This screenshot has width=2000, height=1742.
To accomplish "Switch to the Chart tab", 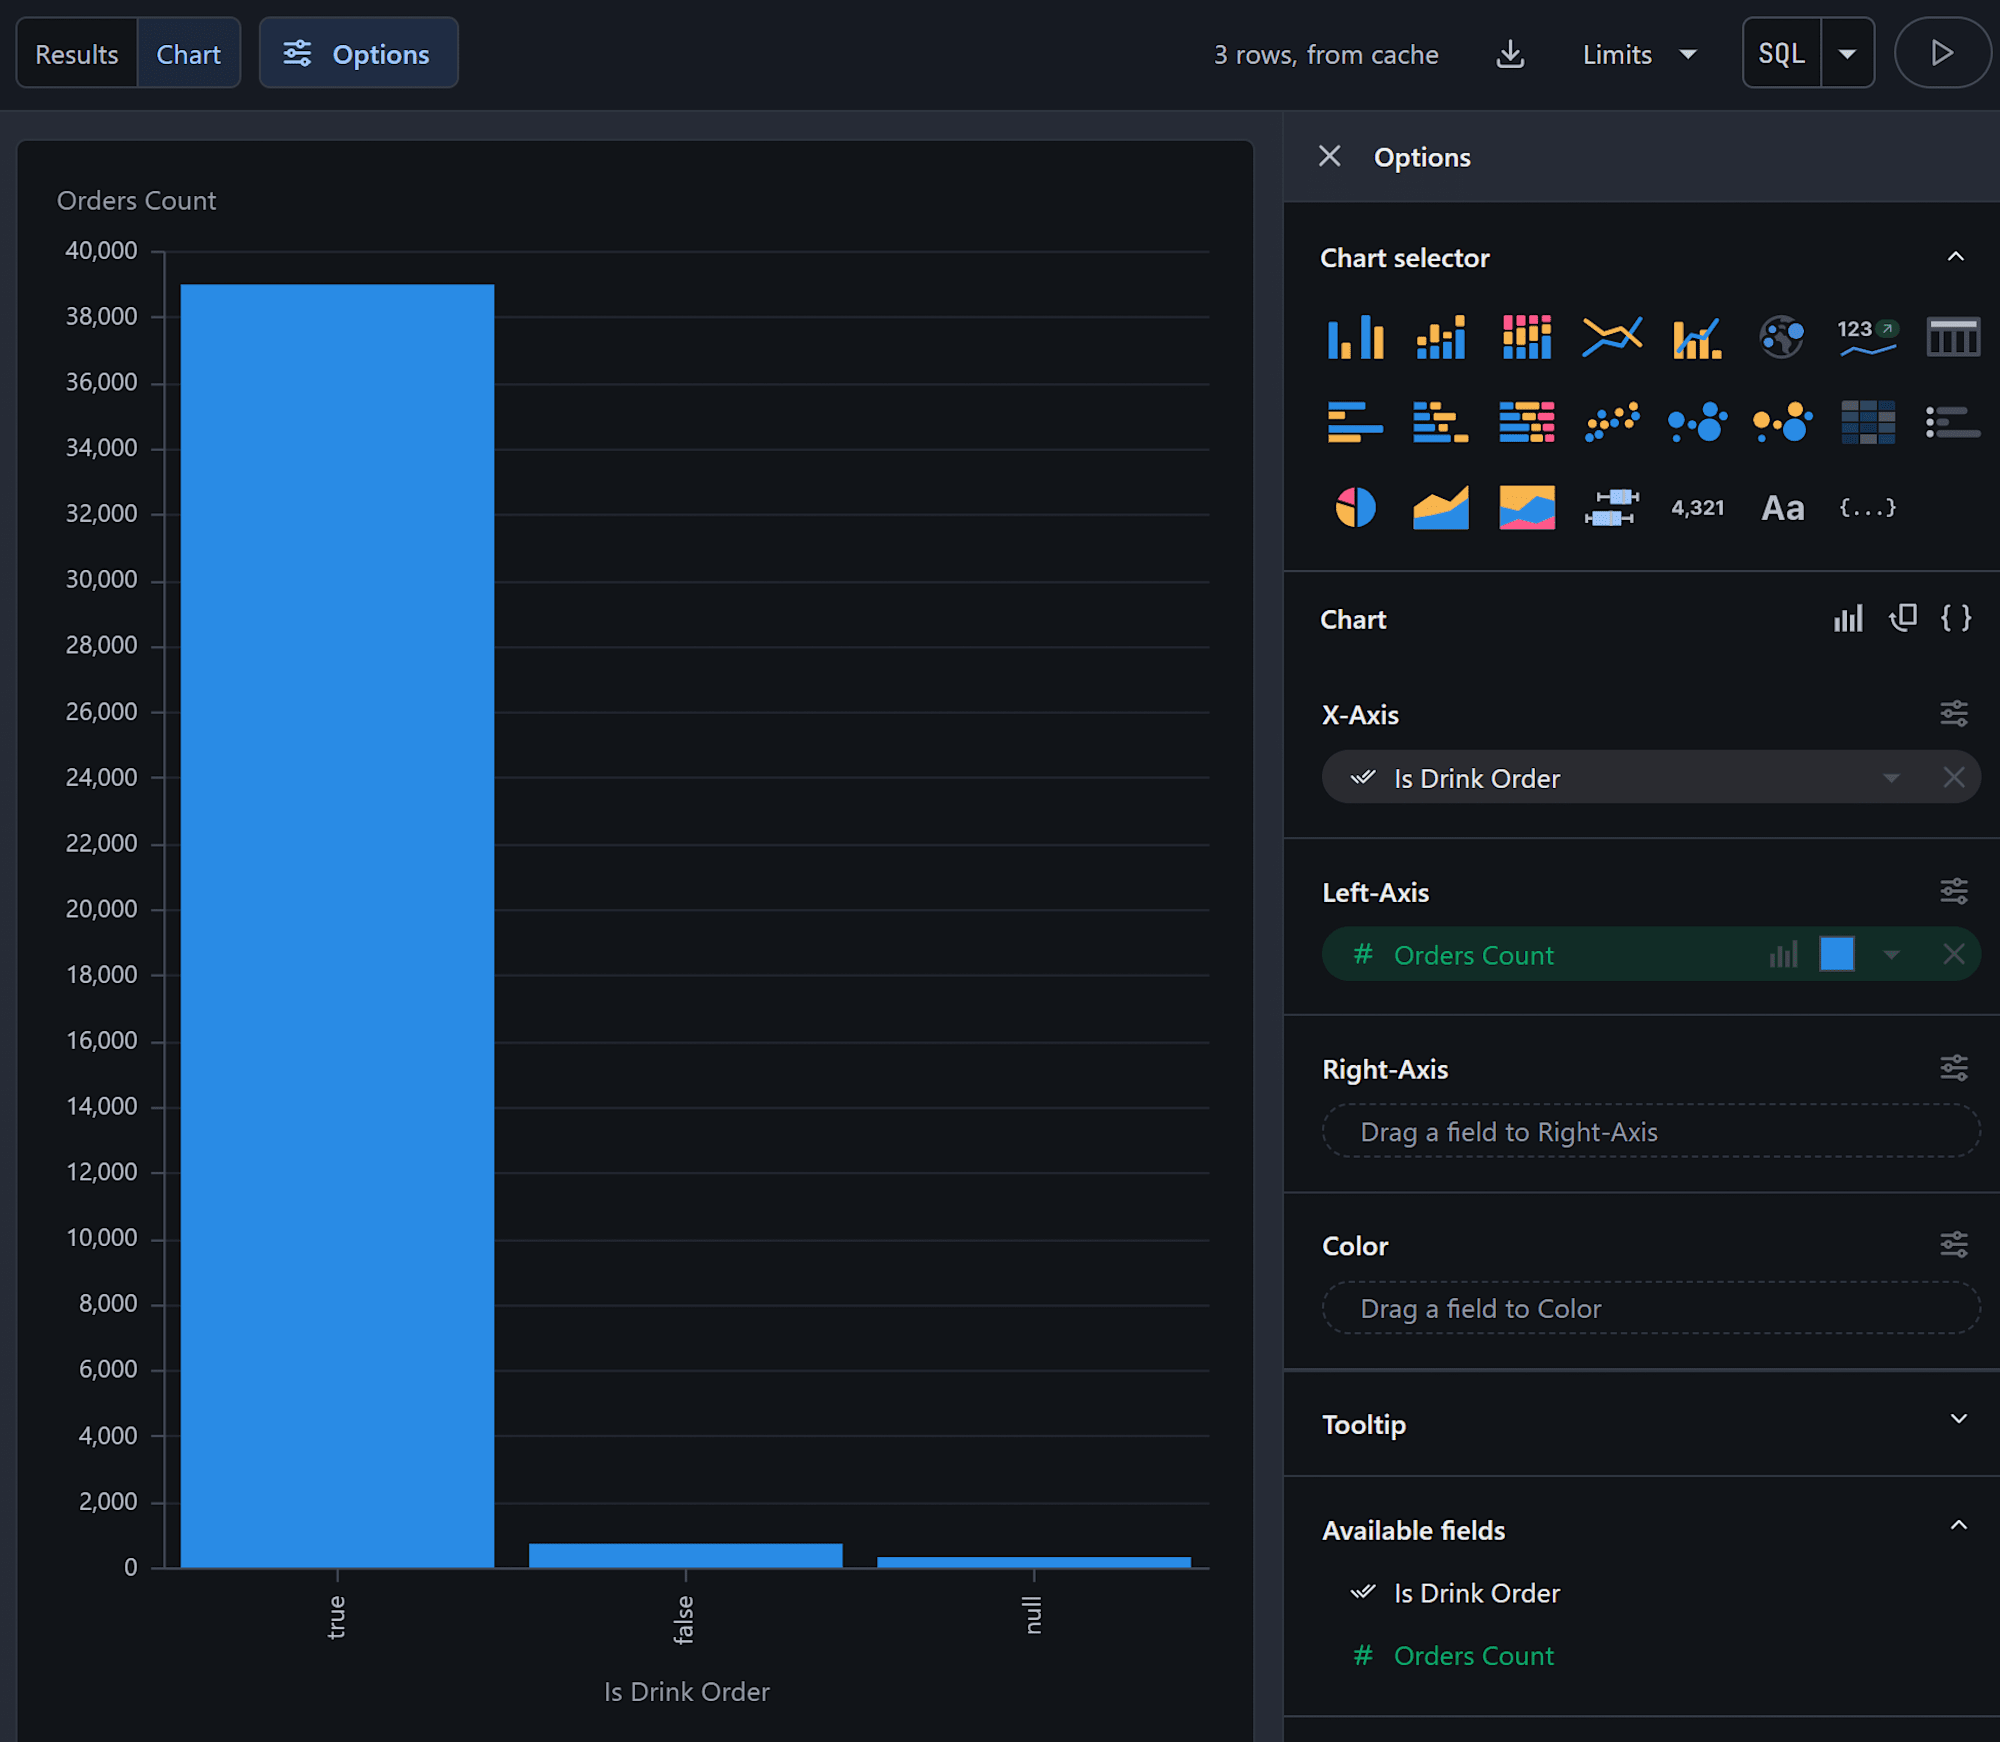I will tap(188, 54).
